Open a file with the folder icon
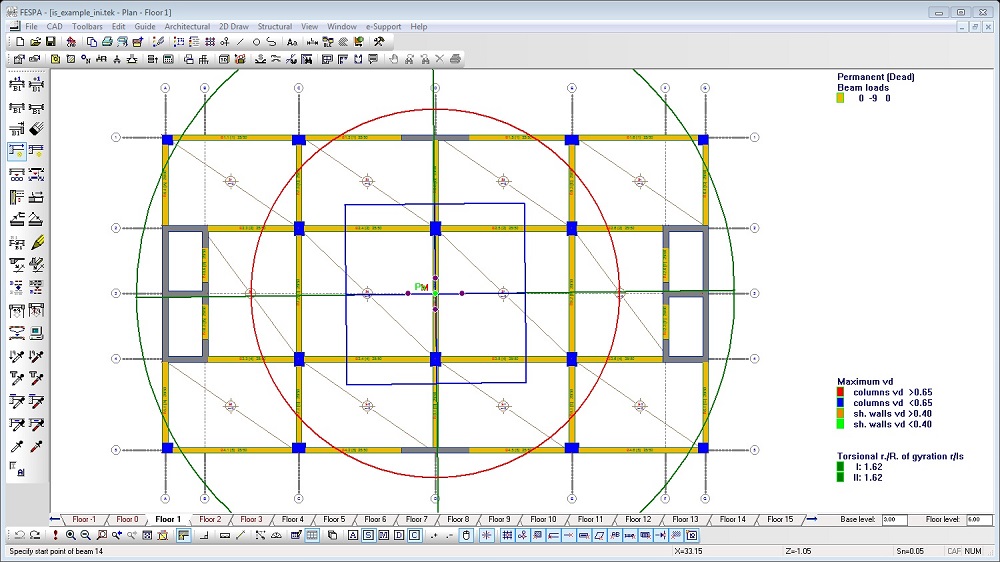Screen dimensions: 1000x562 (35, 42)
